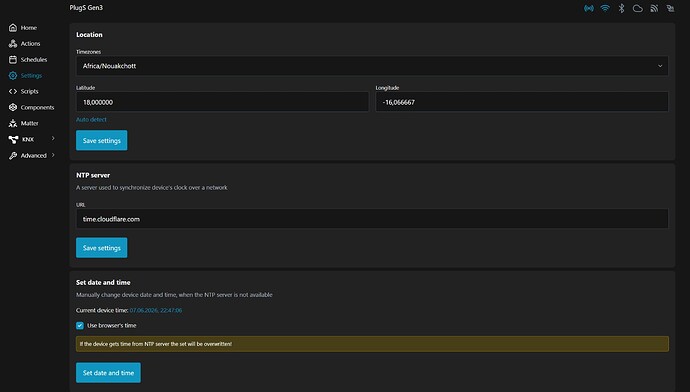Screen dimensions: 690x392
Task: Open the Components menu item
Action: point(37,107)
